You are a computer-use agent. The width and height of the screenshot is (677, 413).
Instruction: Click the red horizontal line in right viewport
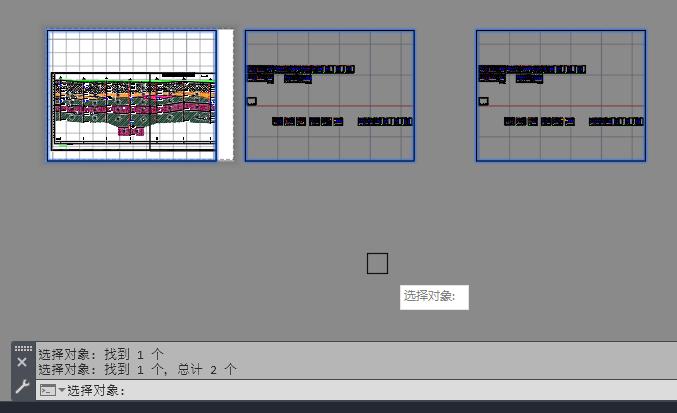tap(566, 105)
